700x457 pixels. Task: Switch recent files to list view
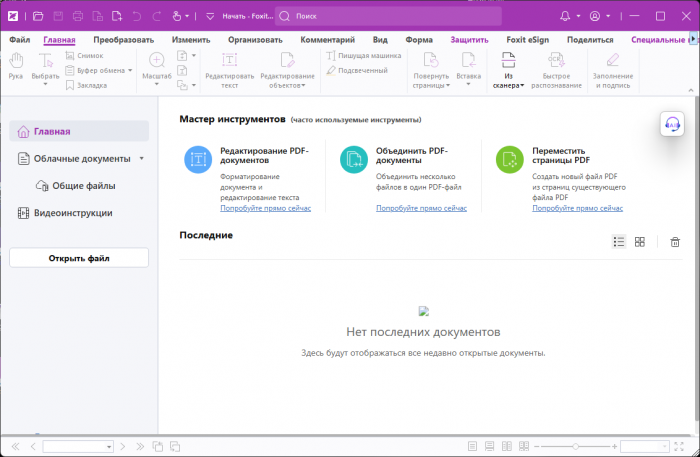pyautogui.click(x=619, y=242)
